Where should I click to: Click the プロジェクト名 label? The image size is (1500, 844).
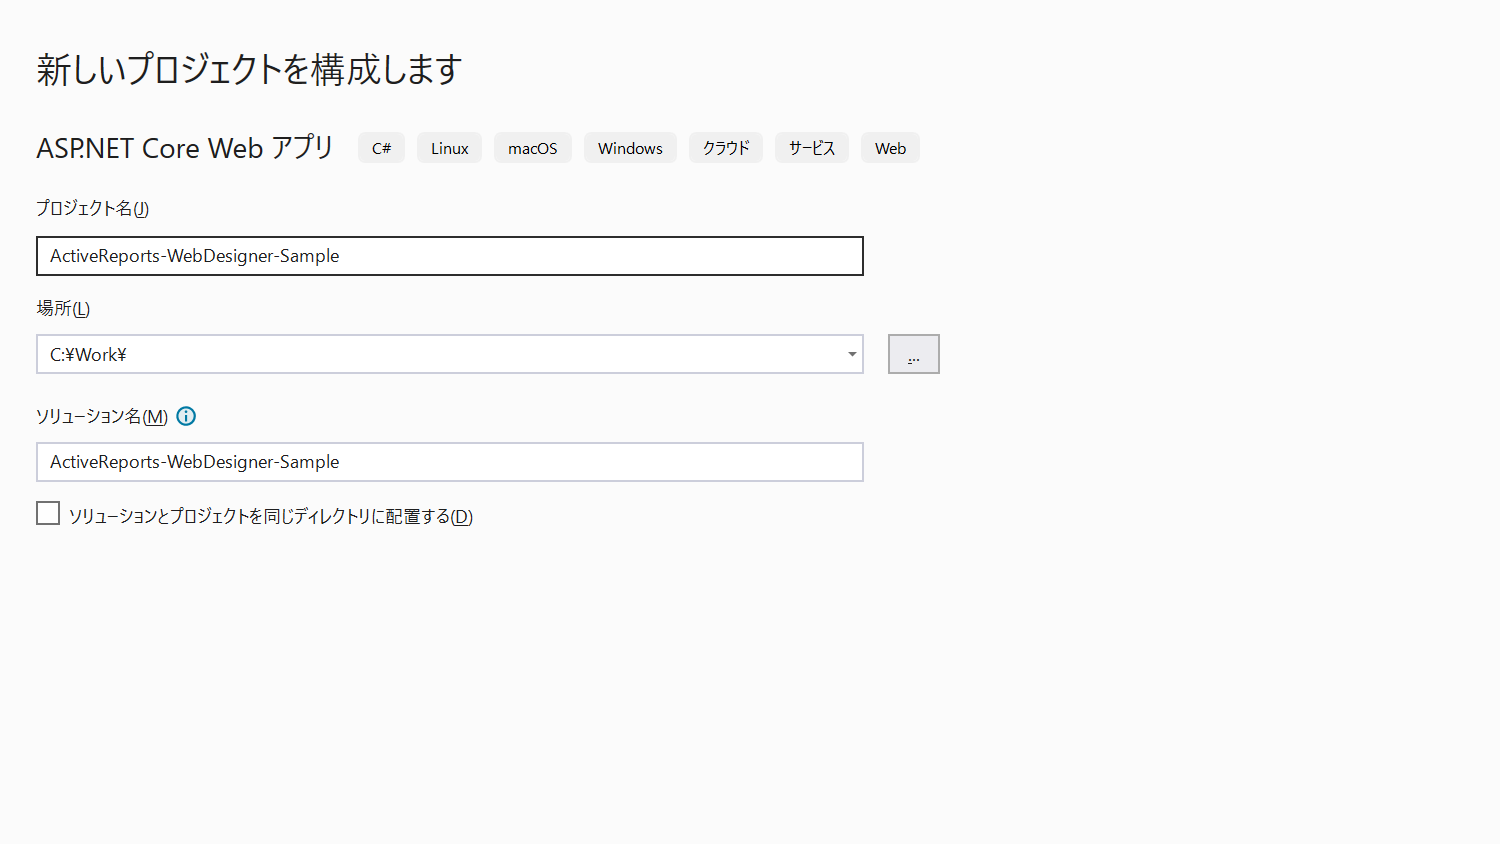point(92,208)
